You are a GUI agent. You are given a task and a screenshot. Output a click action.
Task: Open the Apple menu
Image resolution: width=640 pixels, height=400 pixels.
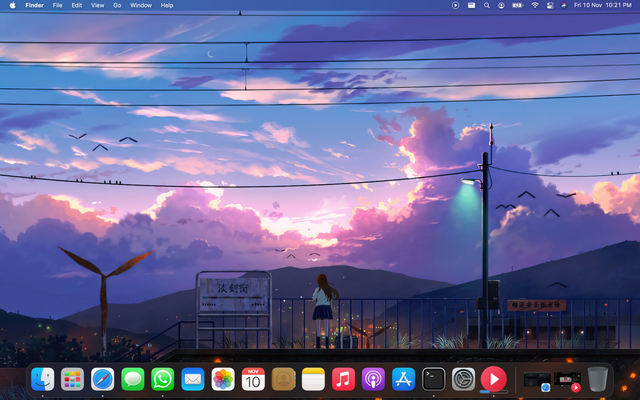point(13,5)
